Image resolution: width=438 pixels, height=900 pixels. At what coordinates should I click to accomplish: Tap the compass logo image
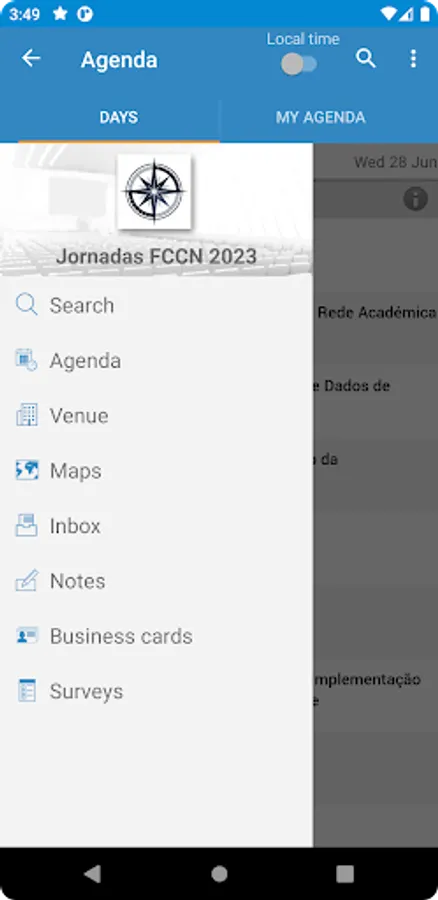pyautogui.click(x=154, y=192)
